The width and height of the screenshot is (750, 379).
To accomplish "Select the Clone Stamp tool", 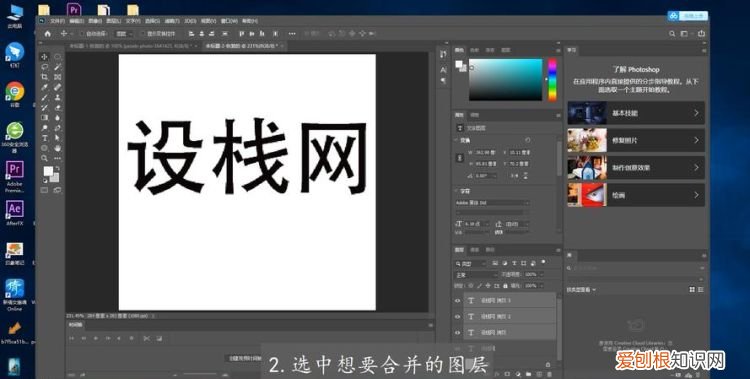I will [x=57, y=97].
